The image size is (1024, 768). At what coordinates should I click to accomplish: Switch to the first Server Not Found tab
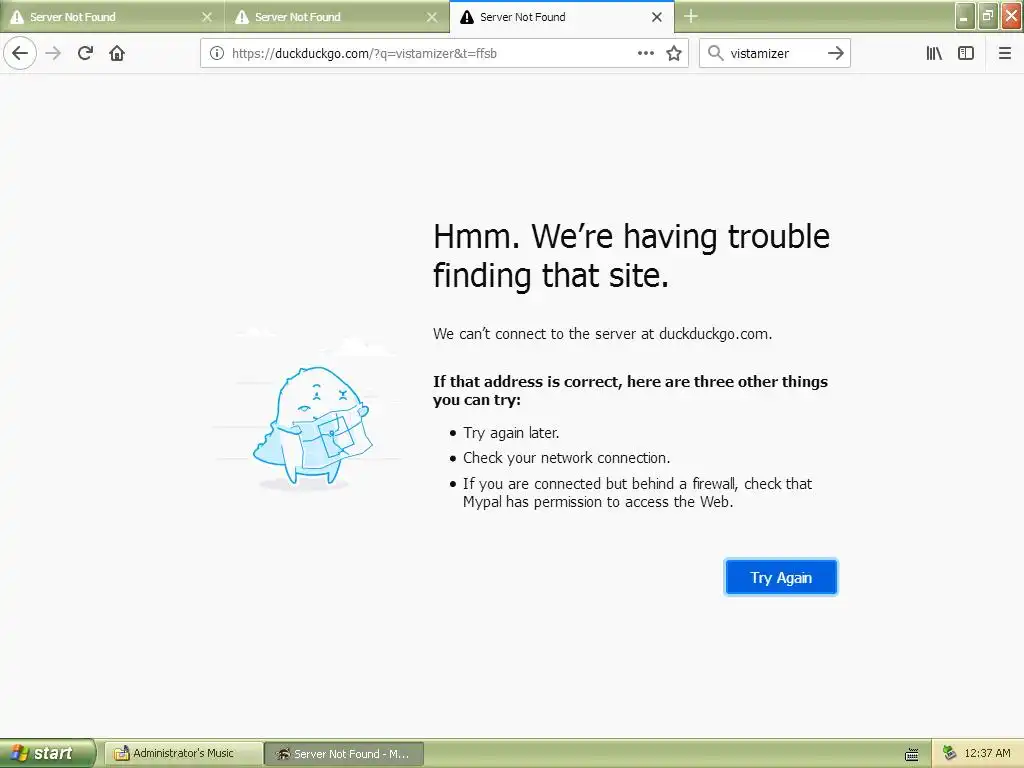click(111, 17)
